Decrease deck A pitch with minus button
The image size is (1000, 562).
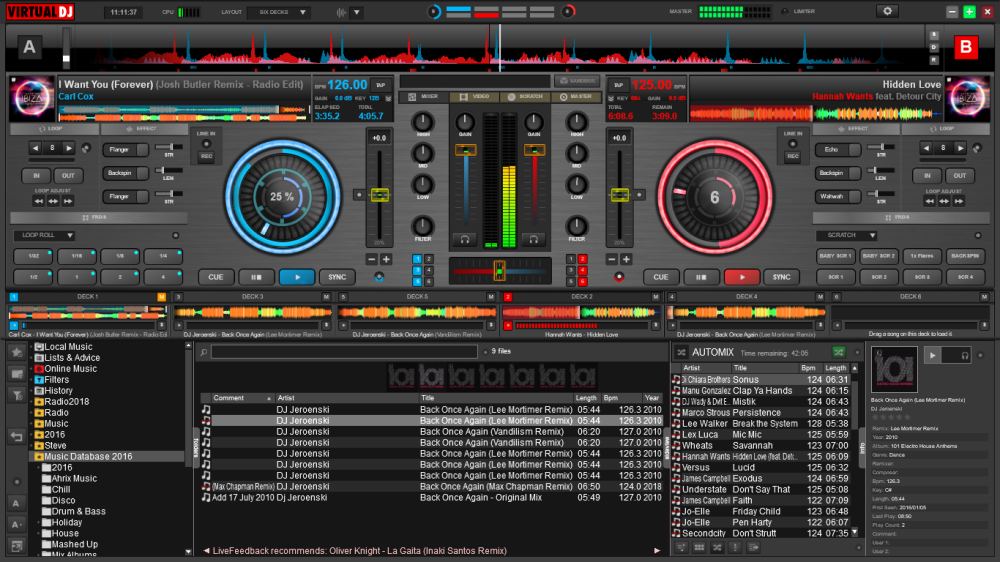point(372,259)
